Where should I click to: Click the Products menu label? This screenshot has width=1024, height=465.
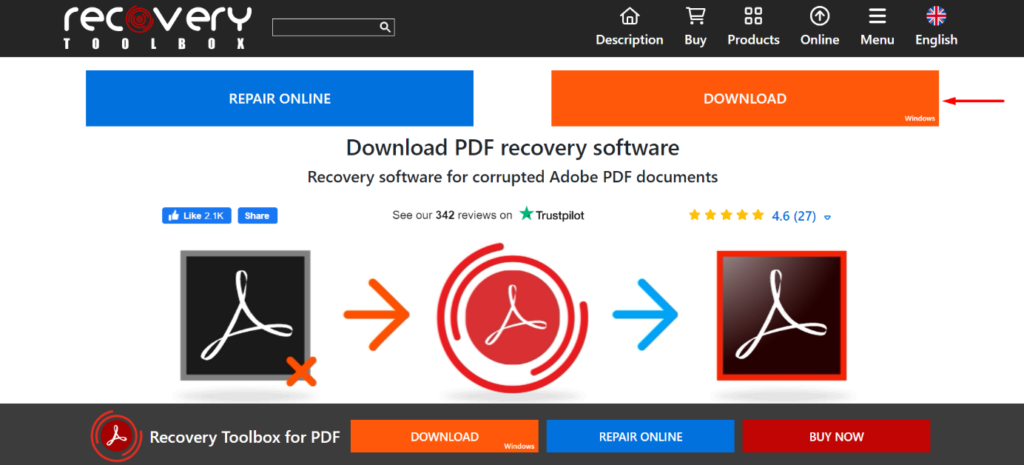[754, 40]
